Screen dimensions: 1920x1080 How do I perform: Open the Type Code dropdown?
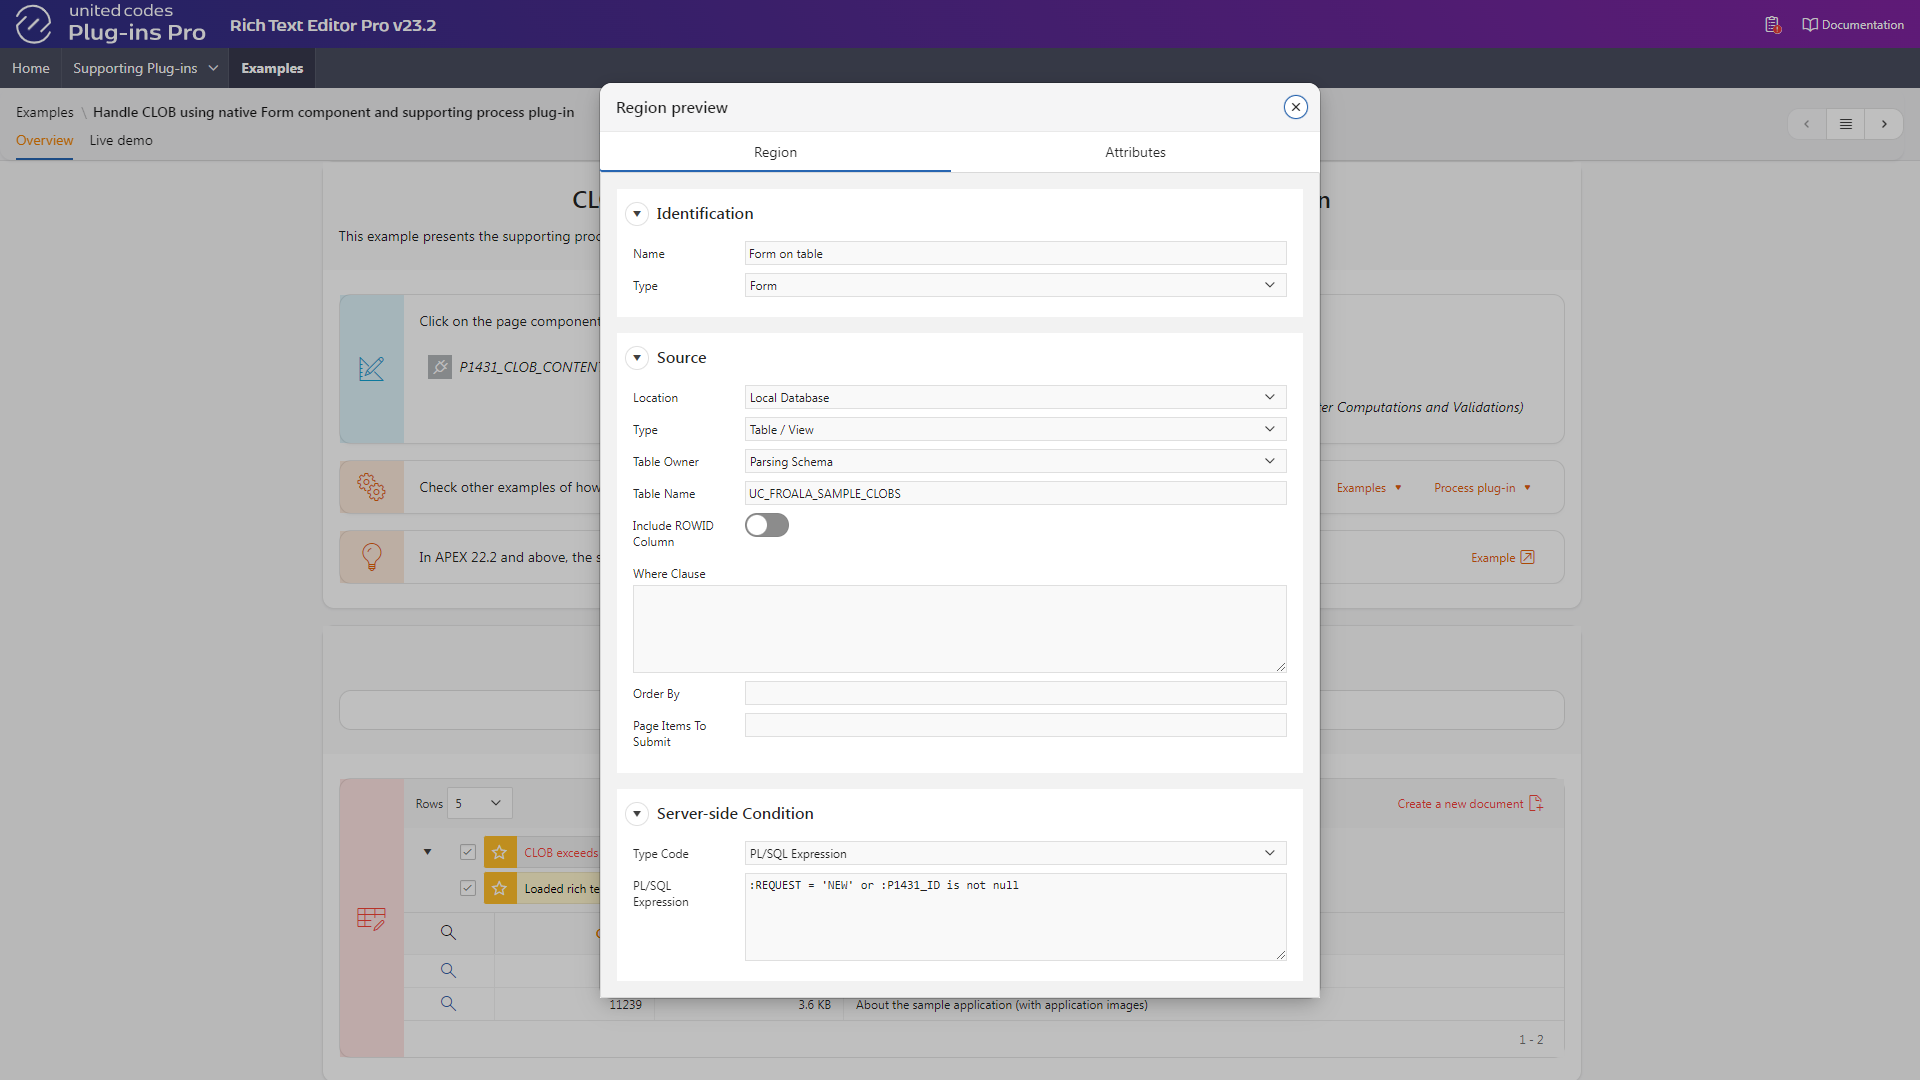[1015, 853]
